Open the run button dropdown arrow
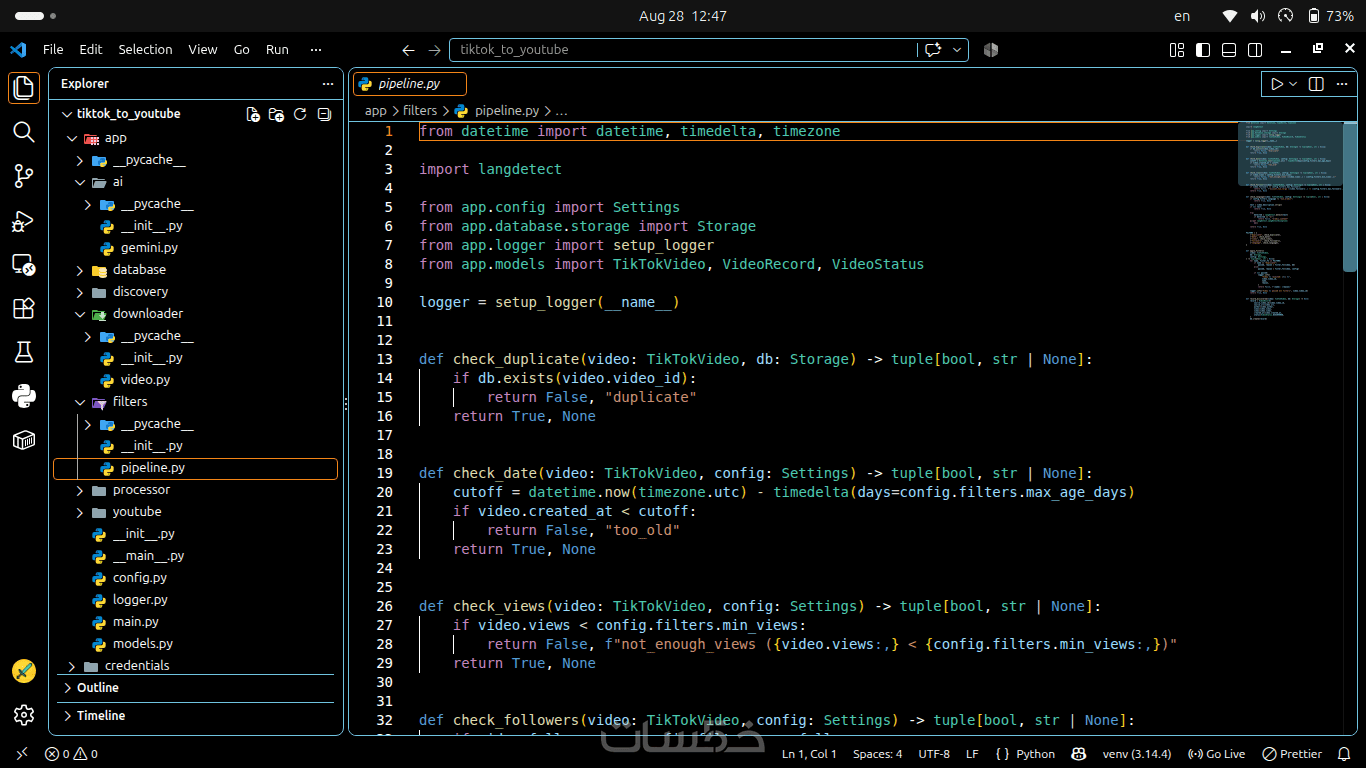 (1293, 84)
